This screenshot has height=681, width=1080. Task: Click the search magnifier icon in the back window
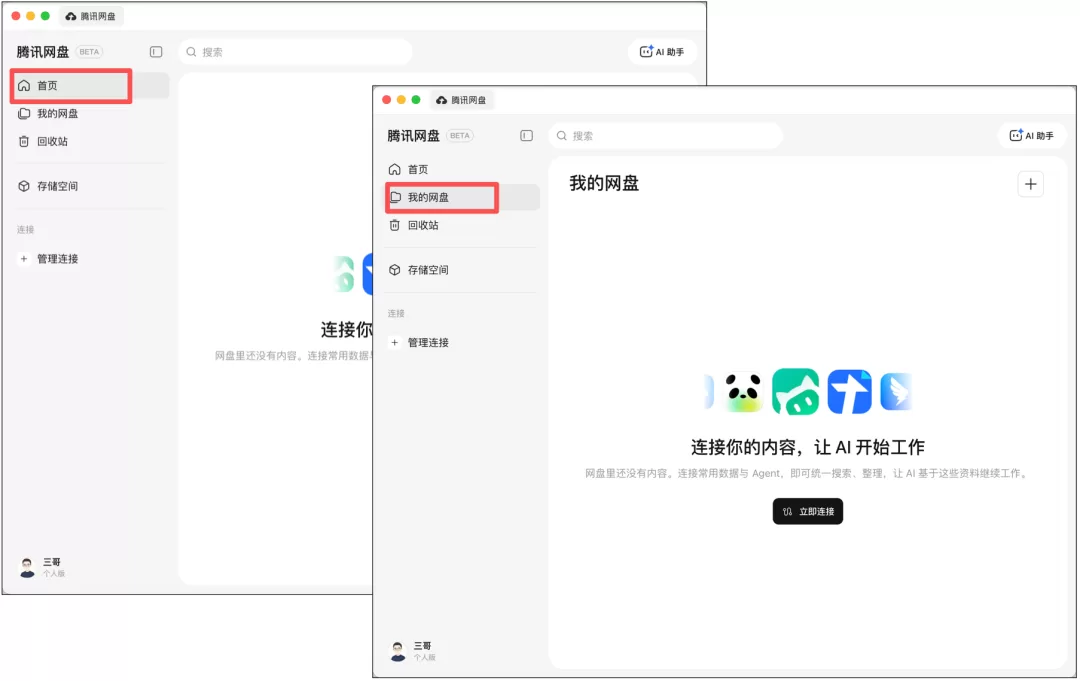point(191,52)
